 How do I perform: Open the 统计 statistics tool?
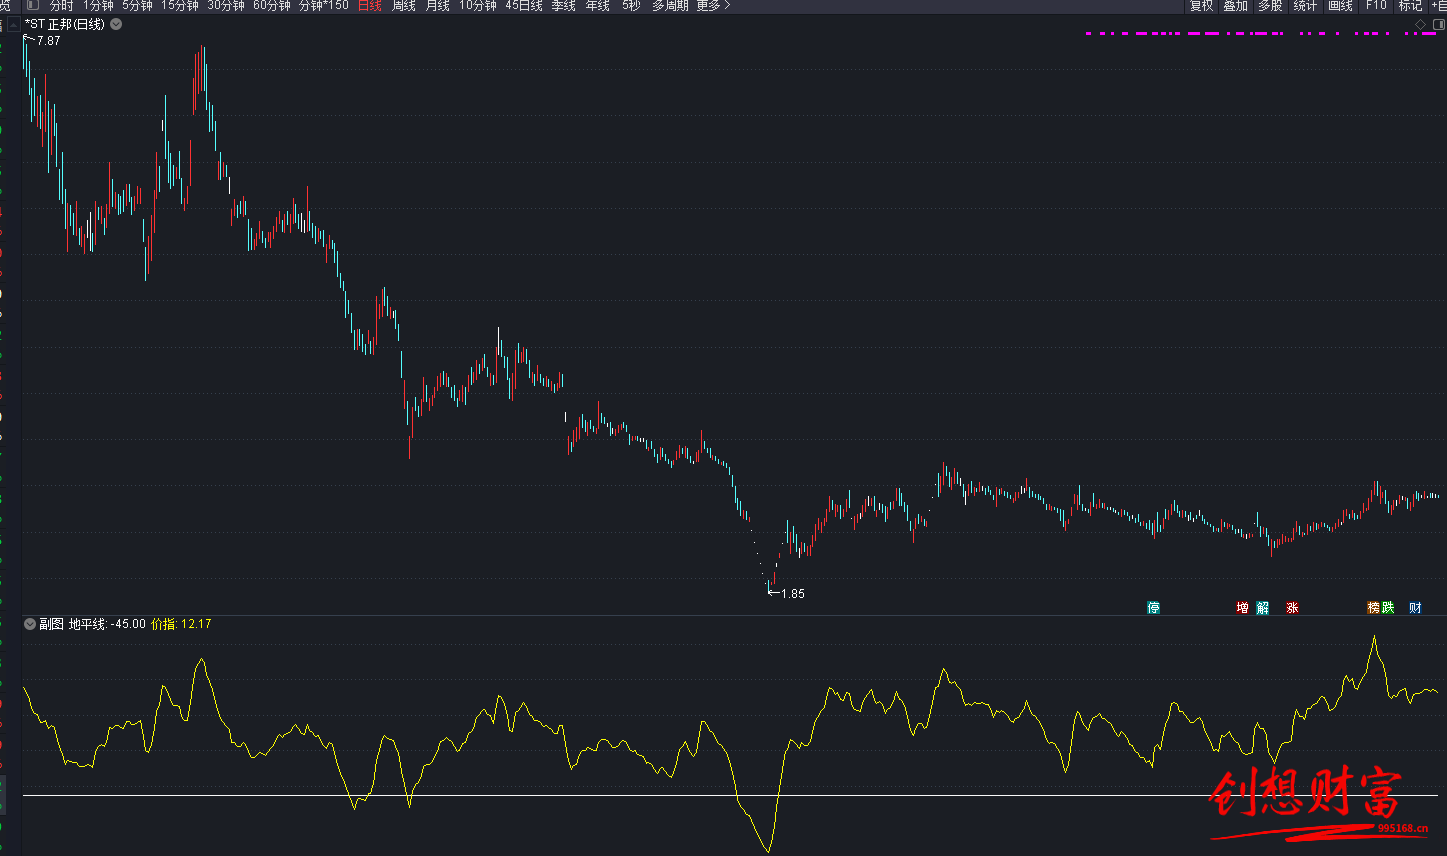point(1305,6)
